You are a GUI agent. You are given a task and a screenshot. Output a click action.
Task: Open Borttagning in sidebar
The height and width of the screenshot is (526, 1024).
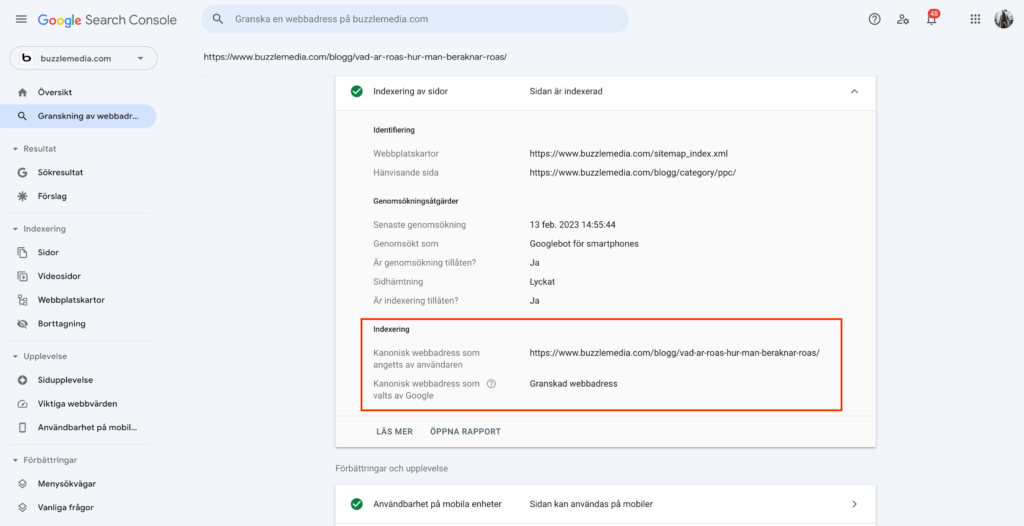(x=61, y=323)
